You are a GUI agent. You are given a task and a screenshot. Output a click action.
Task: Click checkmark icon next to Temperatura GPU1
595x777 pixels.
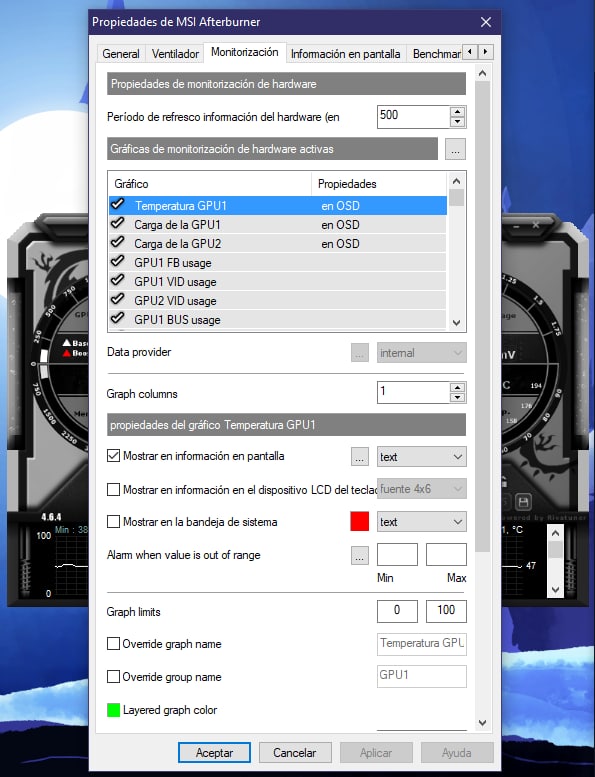(118, 205)
